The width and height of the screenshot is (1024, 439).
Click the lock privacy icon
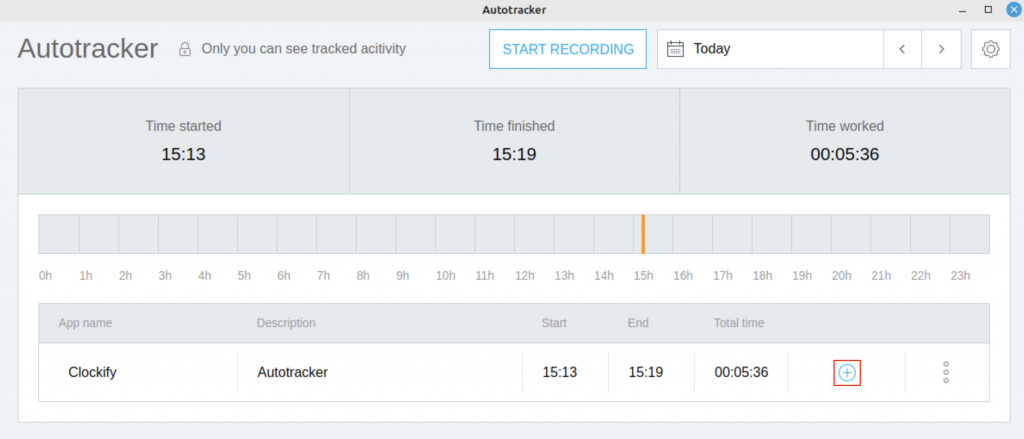(x=185, y=49)
